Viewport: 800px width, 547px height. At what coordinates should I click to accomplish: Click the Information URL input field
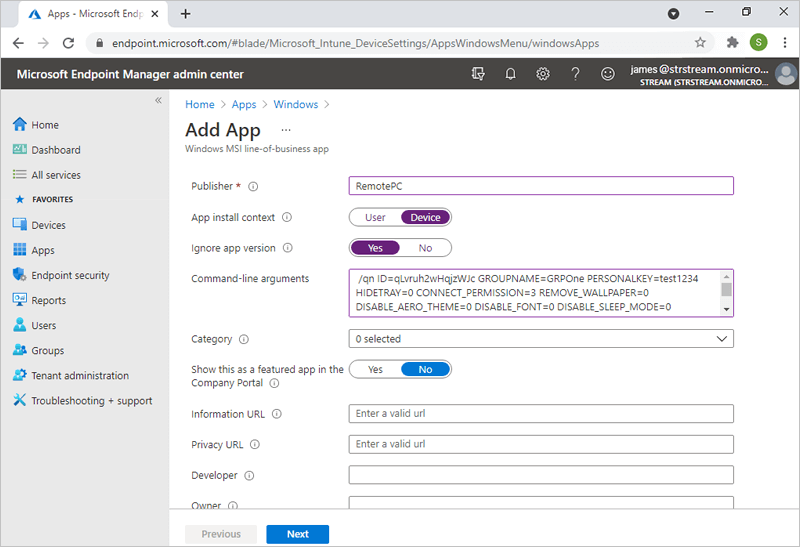tap(541, 414)
